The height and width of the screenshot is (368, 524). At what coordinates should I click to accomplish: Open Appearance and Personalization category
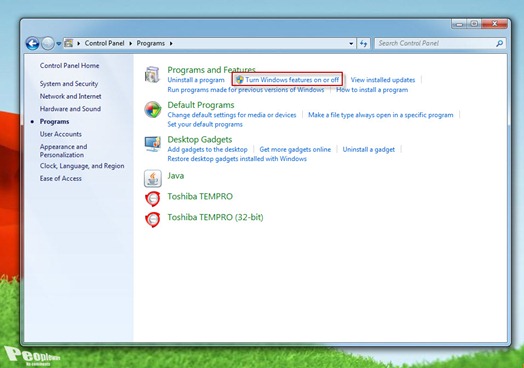click(63, 151)
